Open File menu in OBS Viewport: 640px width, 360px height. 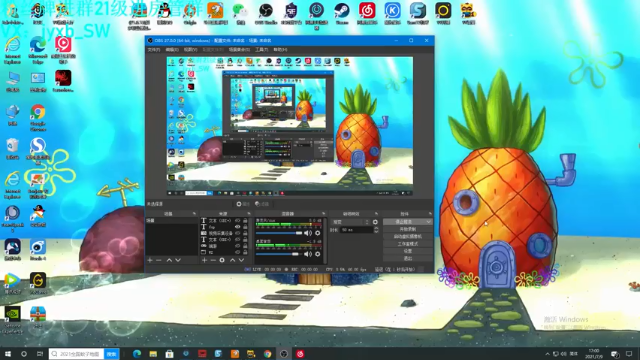154,50
